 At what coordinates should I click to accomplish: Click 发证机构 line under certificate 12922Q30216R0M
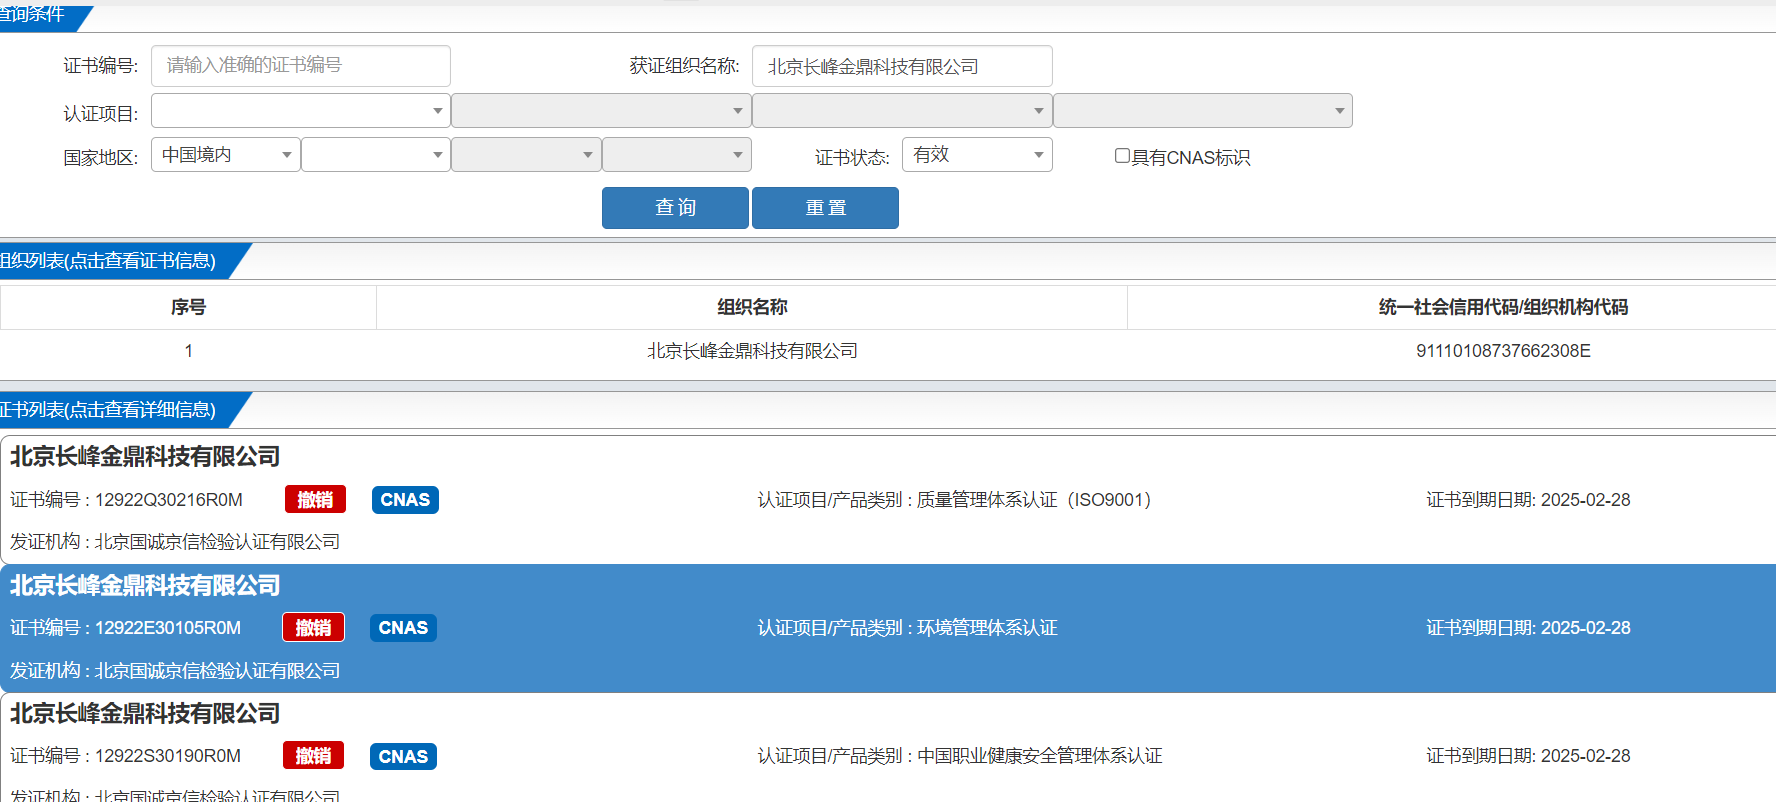click(x=175, y=542)
